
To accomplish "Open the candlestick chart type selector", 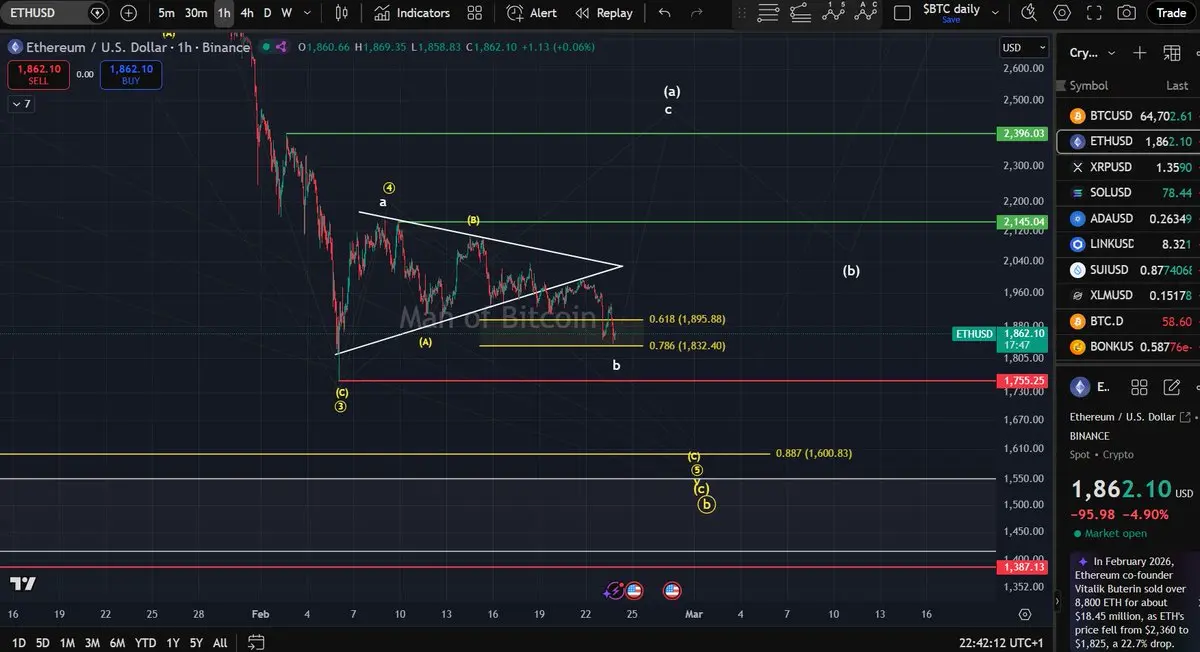I will coord(342,13).
